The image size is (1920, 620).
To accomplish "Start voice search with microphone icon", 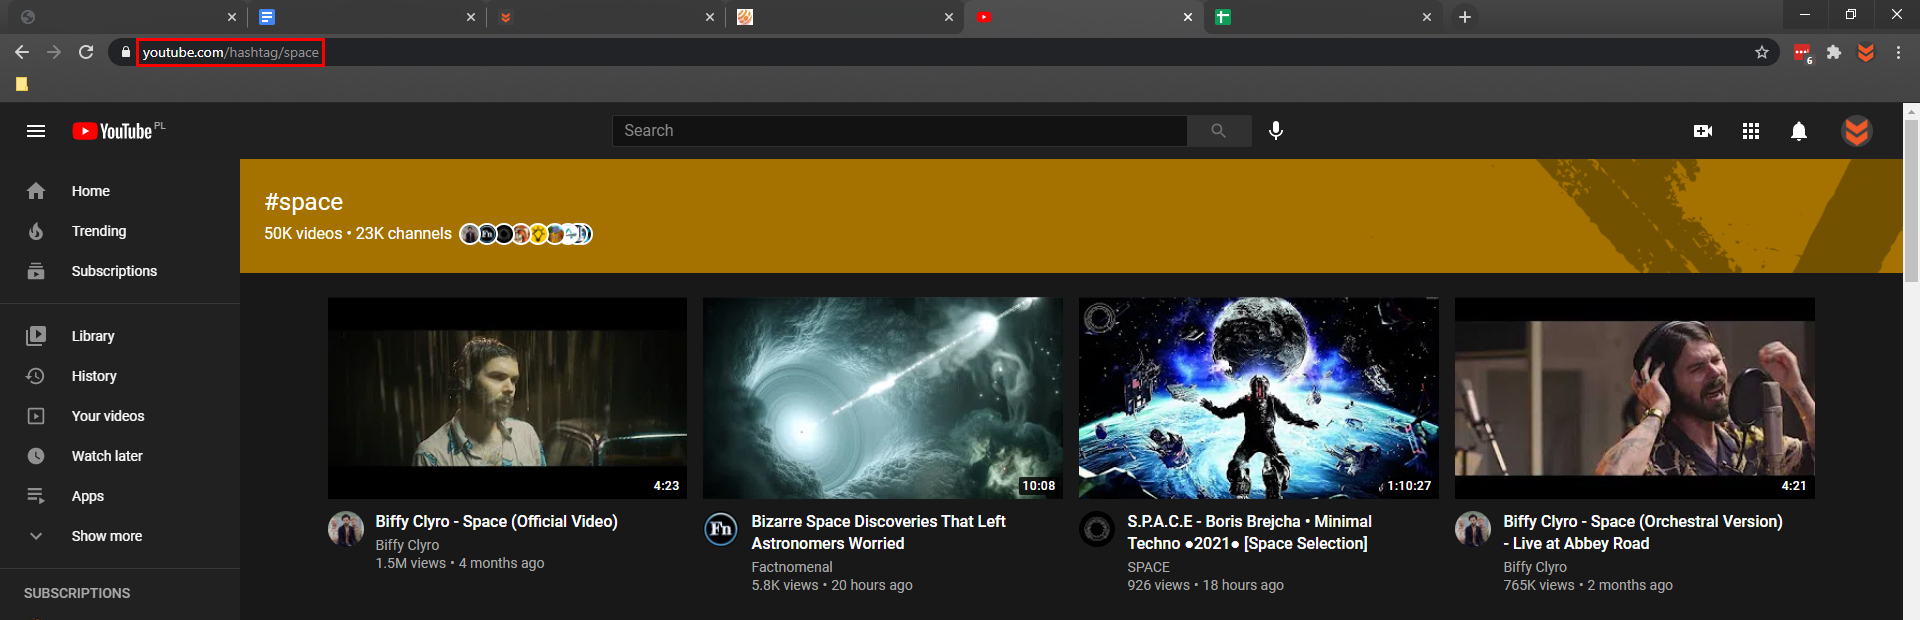I will click(1276, 131).
